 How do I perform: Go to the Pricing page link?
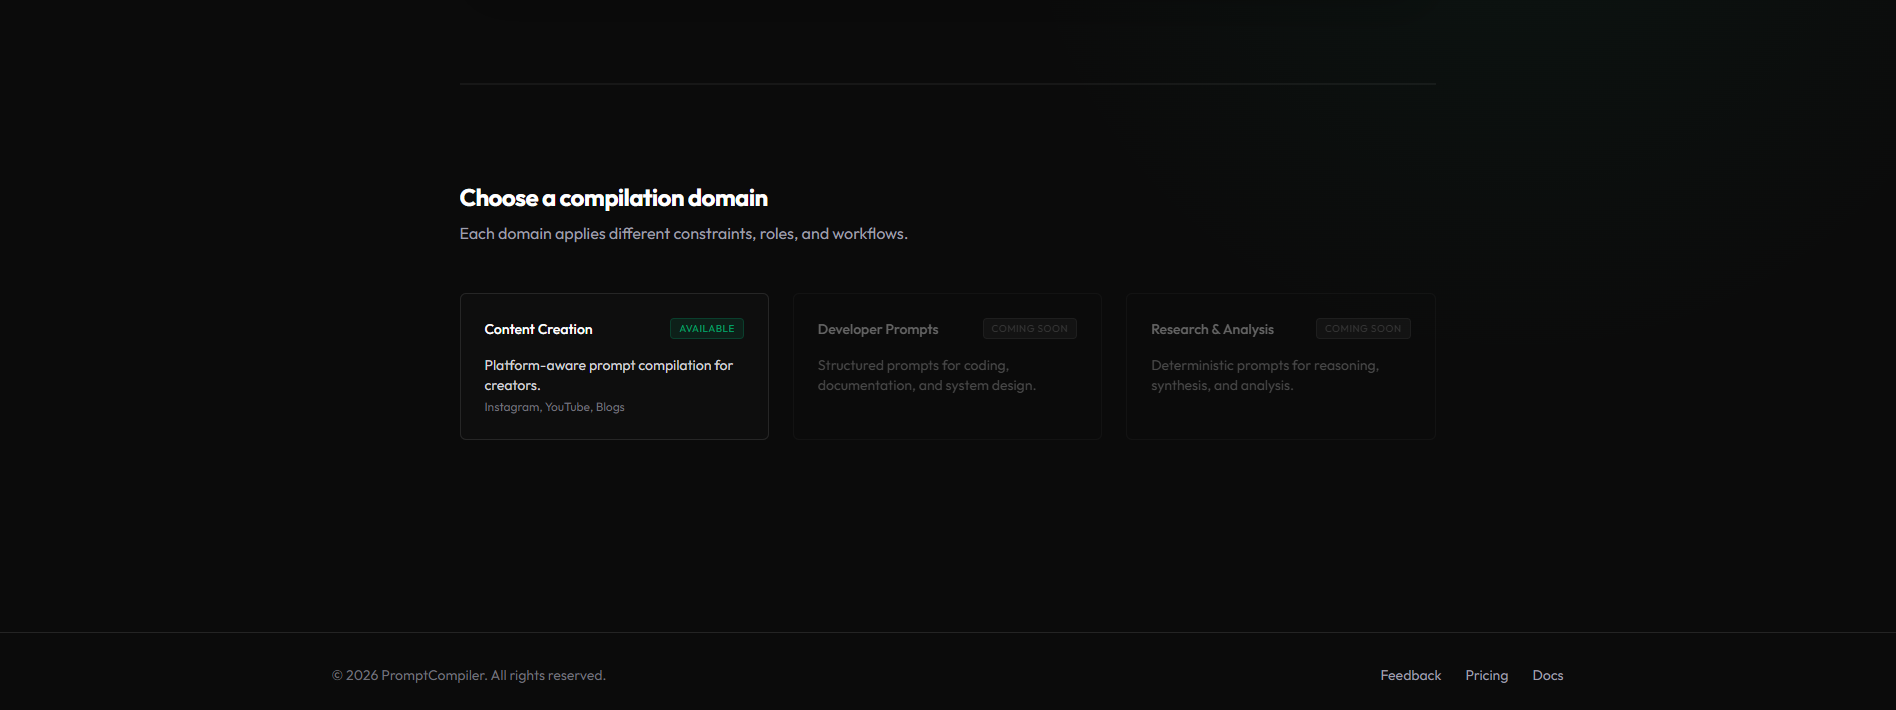click(1486, 676)
